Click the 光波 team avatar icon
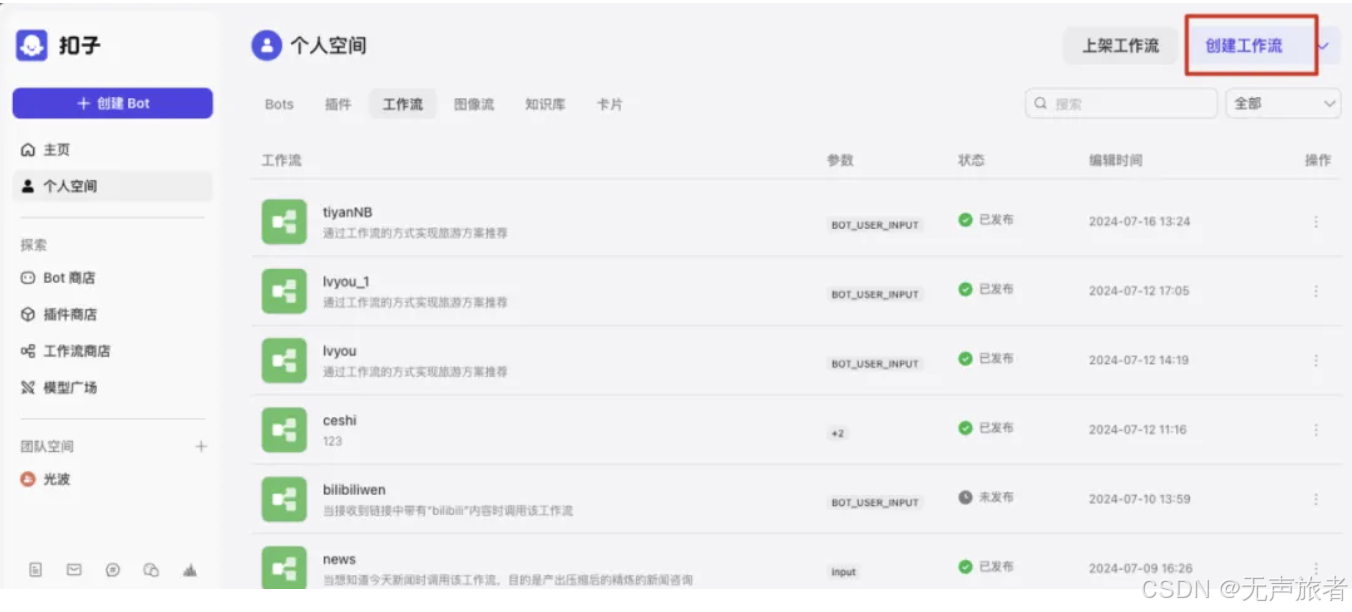This screenshot has height=612, width=1352. [x=28, y=479]
